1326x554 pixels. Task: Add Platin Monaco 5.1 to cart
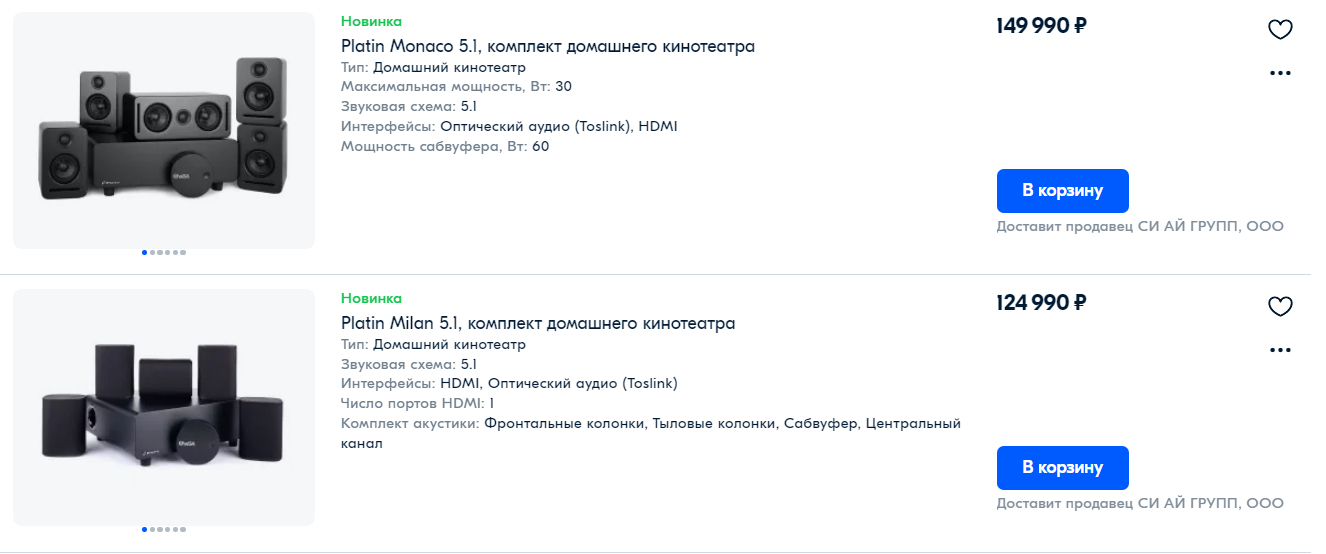(1062, 191)
